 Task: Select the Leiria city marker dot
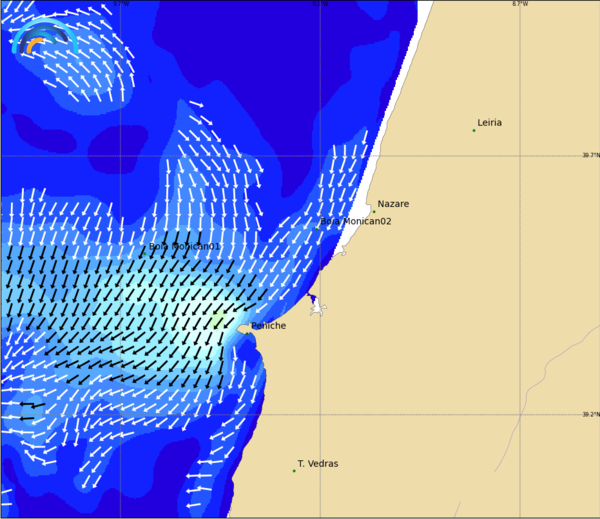[474, 130]
